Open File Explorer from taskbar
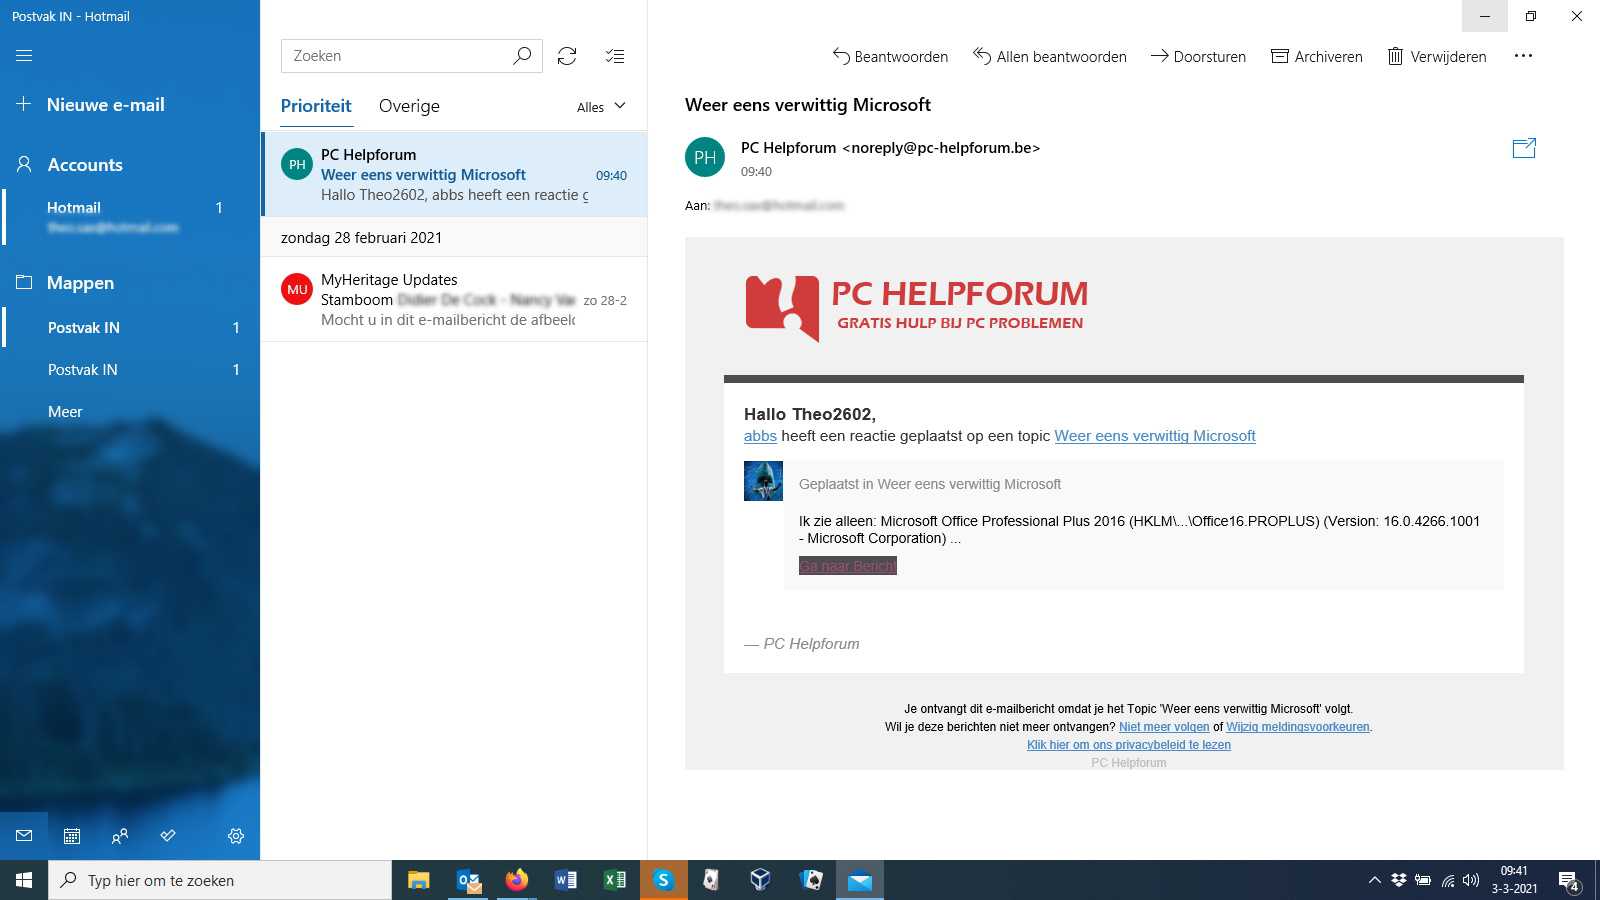This screenshot has height=900, width=1600. (419, 880)
